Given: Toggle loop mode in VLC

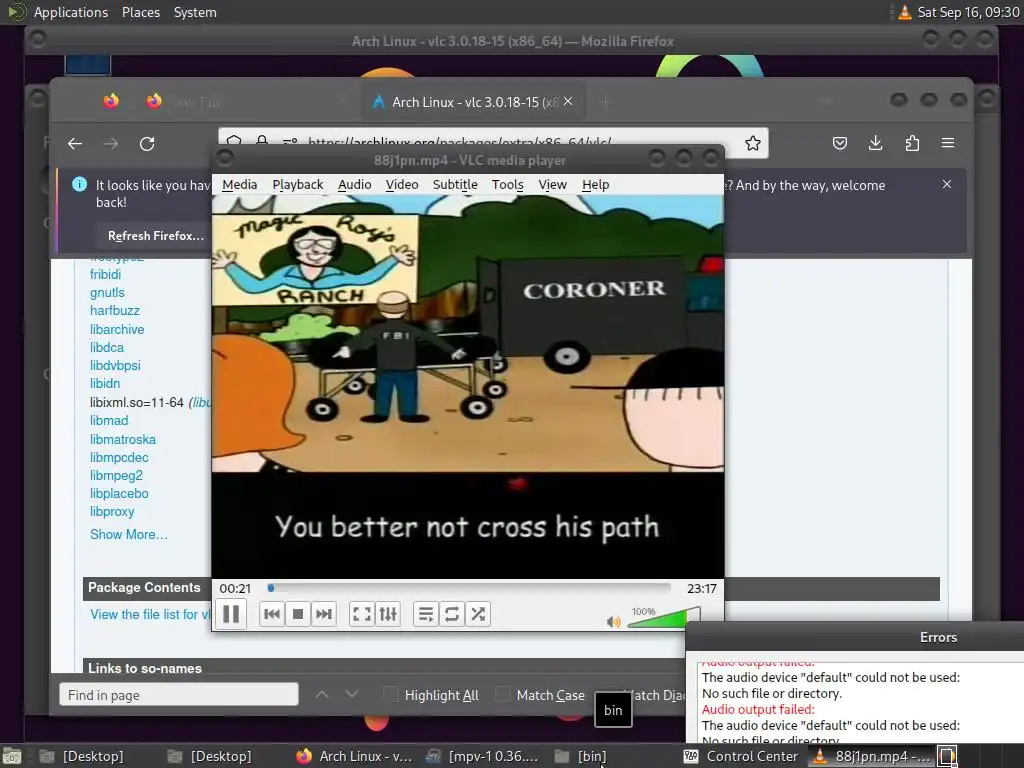Looking at the screenshot, I should tap(452, 614).
